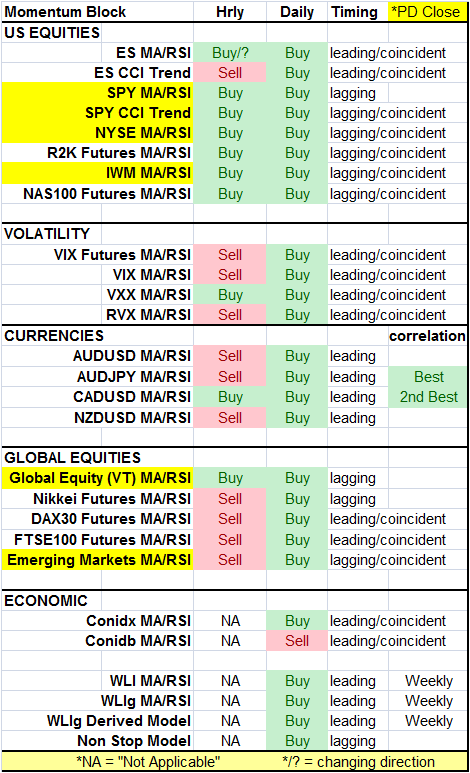Select the ES CCI Trend hourly Sell cell

tap(230, 72)
